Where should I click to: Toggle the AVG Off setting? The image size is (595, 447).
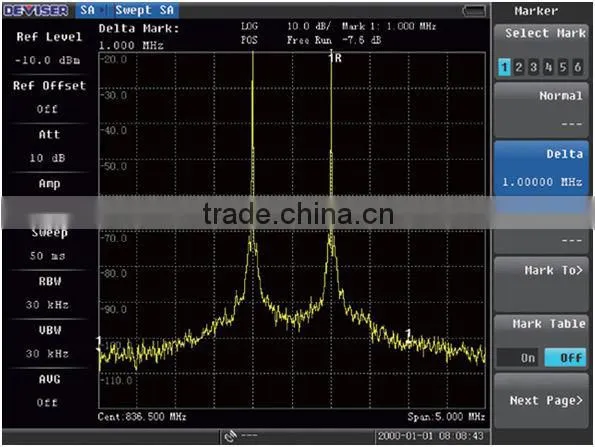(49, 391)
